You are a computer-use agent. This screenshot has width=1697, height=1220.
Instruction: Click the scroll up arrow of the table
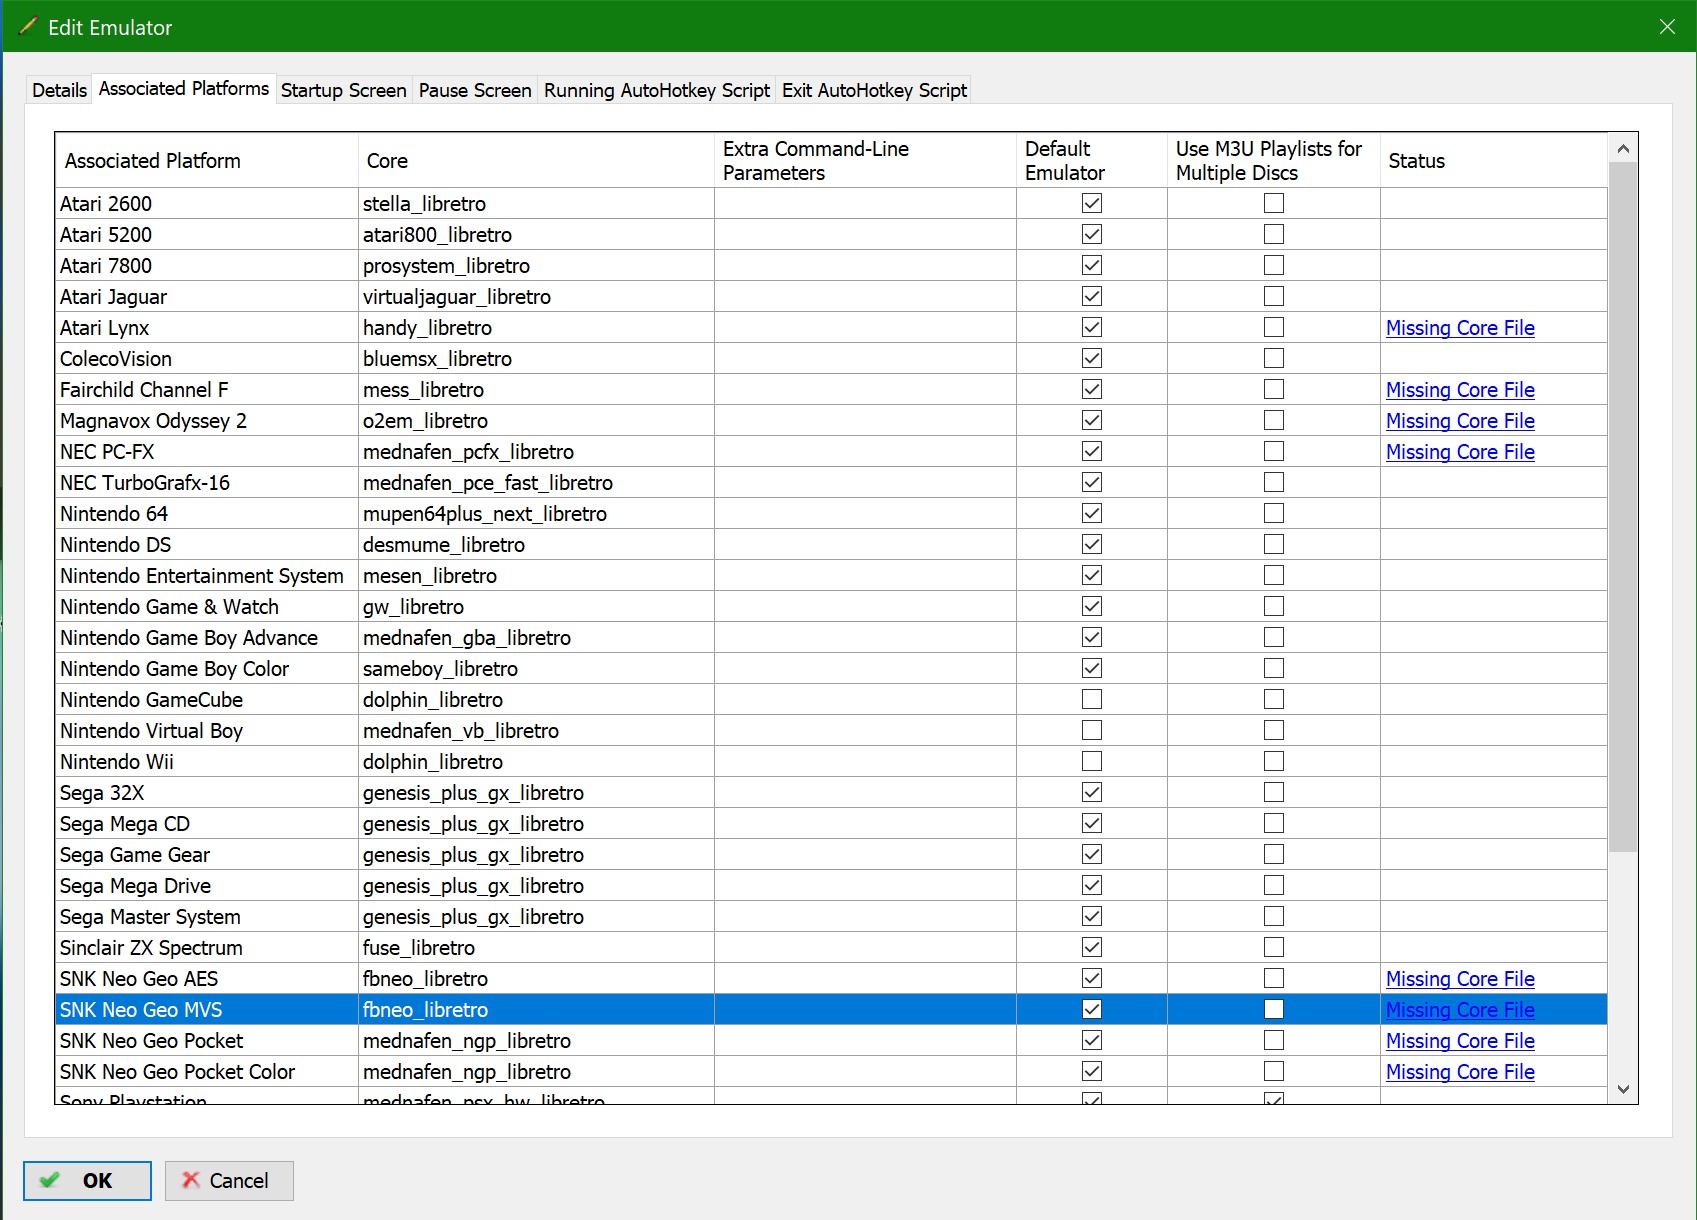(x=1623, y=149)
